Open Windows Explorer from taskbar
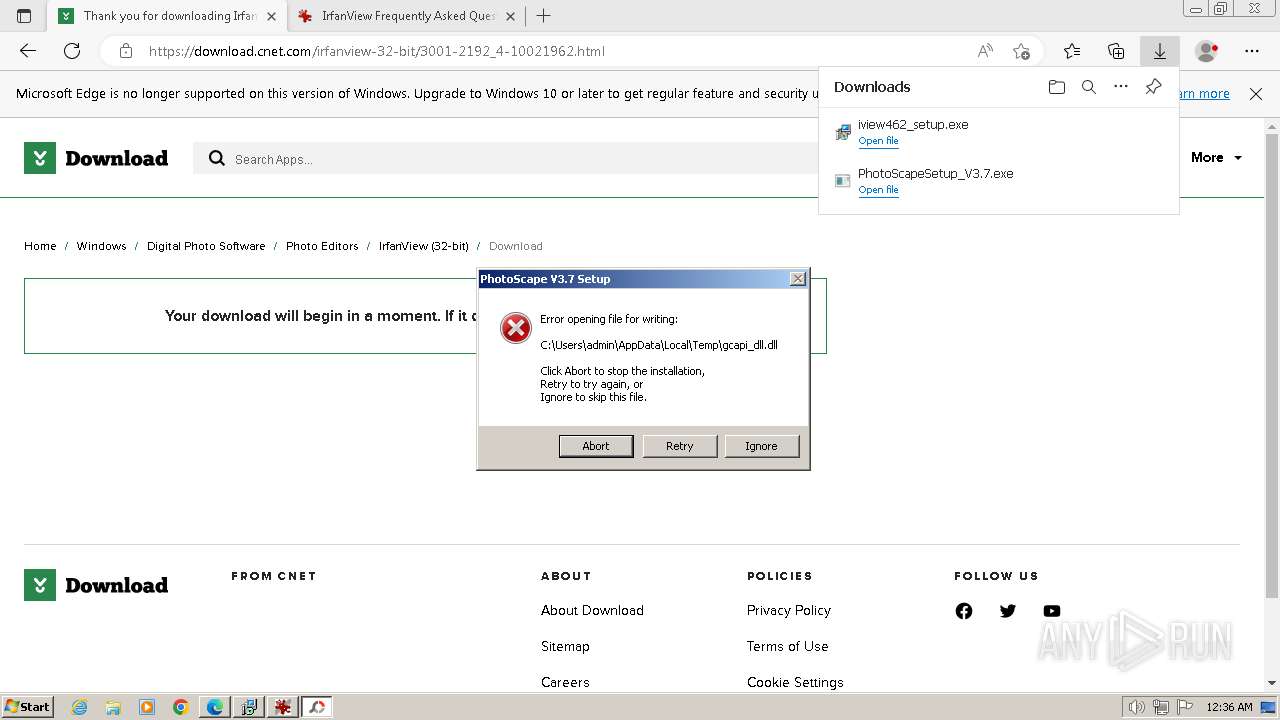The width and height of the screenshot is (1280, 720). (x=113, y=707)
